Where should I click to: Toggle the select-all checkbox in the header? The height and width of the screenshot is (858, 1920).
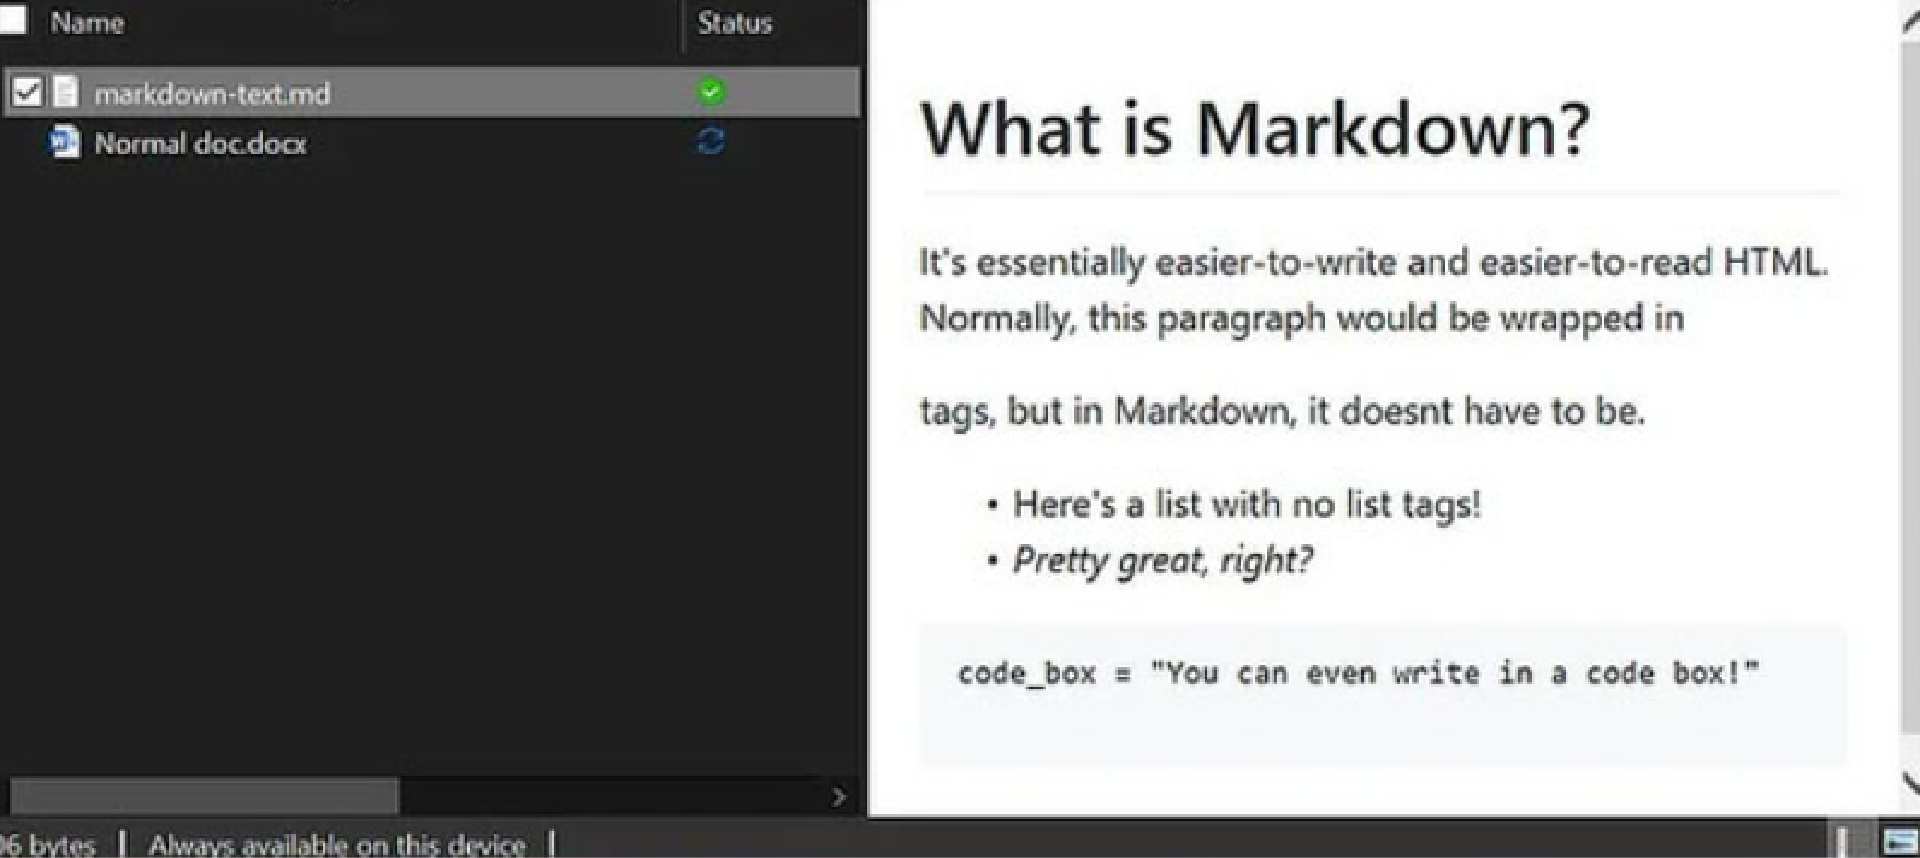coord(12,20)
